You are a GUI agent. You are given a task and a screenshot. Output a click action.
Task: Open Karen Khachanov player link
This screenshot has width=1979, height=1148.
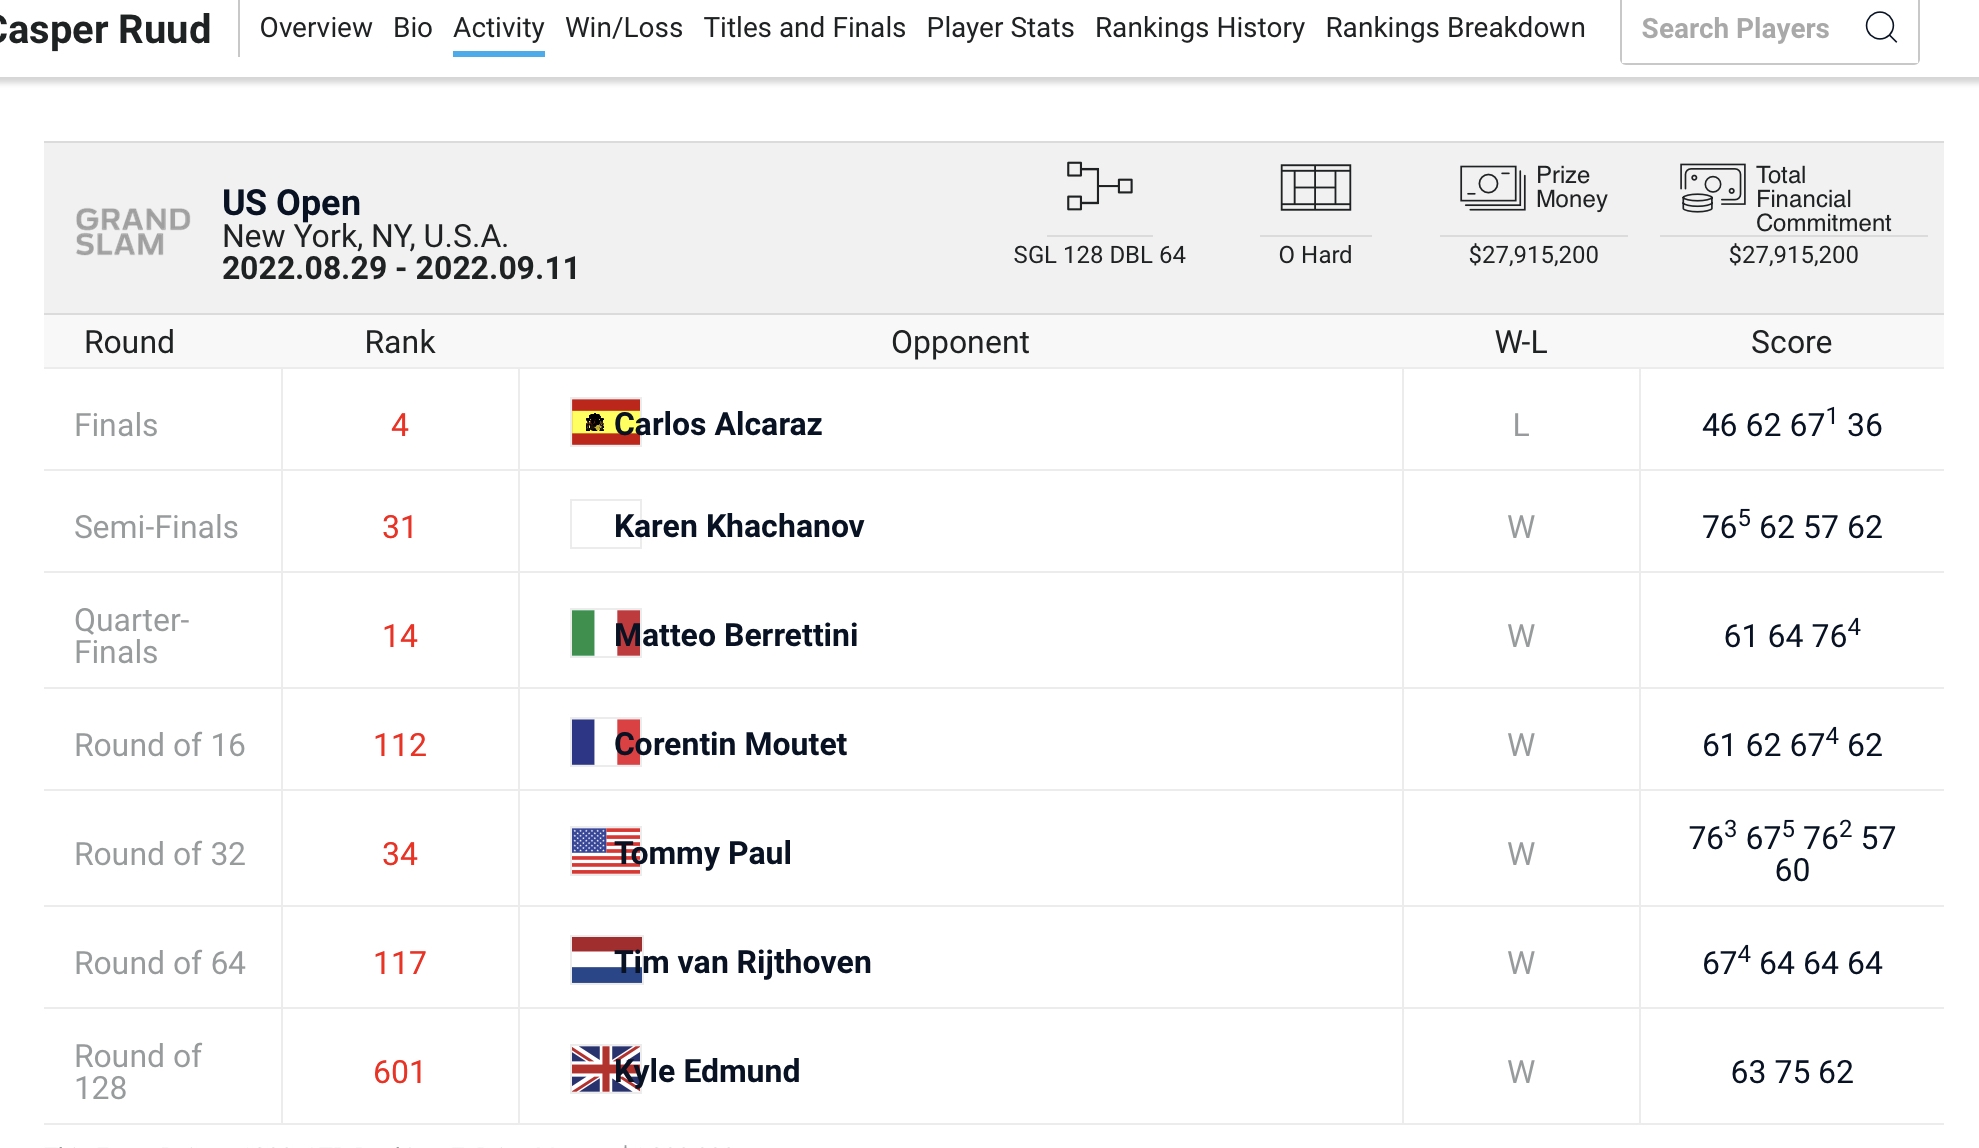click(739, 526)
